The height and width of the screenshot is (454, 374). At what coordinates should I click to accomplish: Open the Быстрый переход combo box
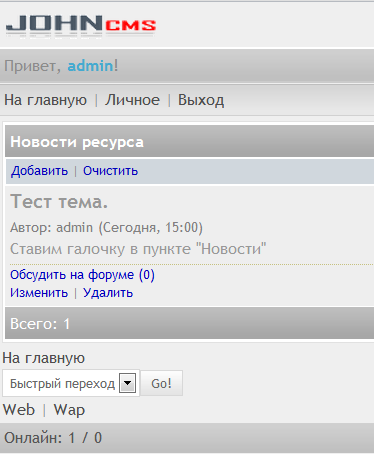pos(71,383)
